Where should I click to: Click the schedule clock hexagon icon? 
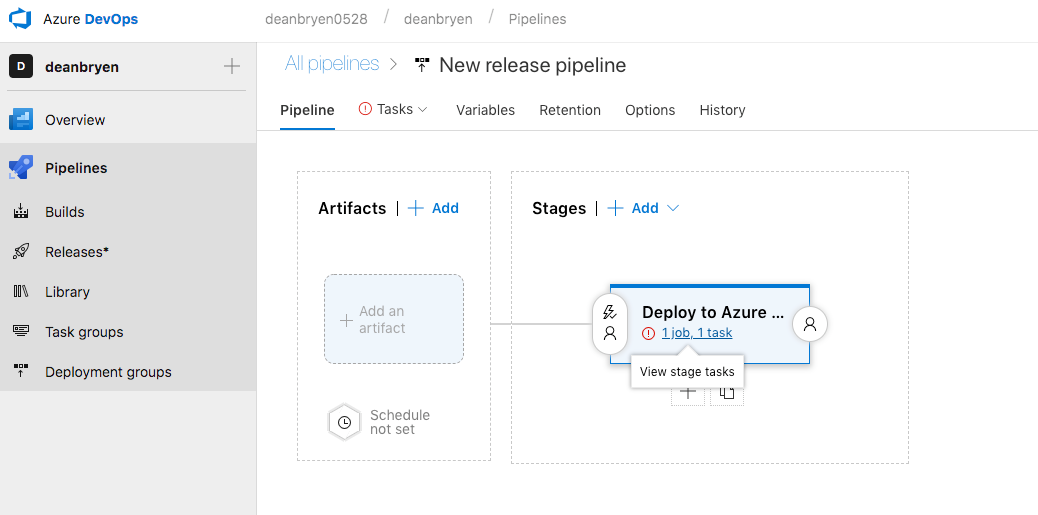tap(344, 422)
